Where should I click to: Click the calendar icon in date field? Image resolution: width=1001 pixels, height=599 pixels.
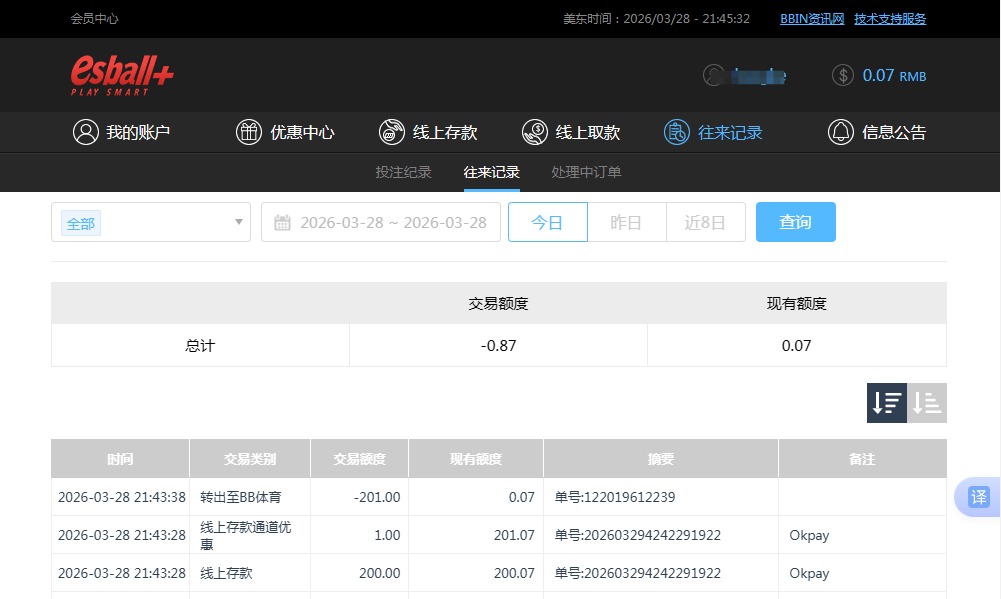tap(282, 222)
